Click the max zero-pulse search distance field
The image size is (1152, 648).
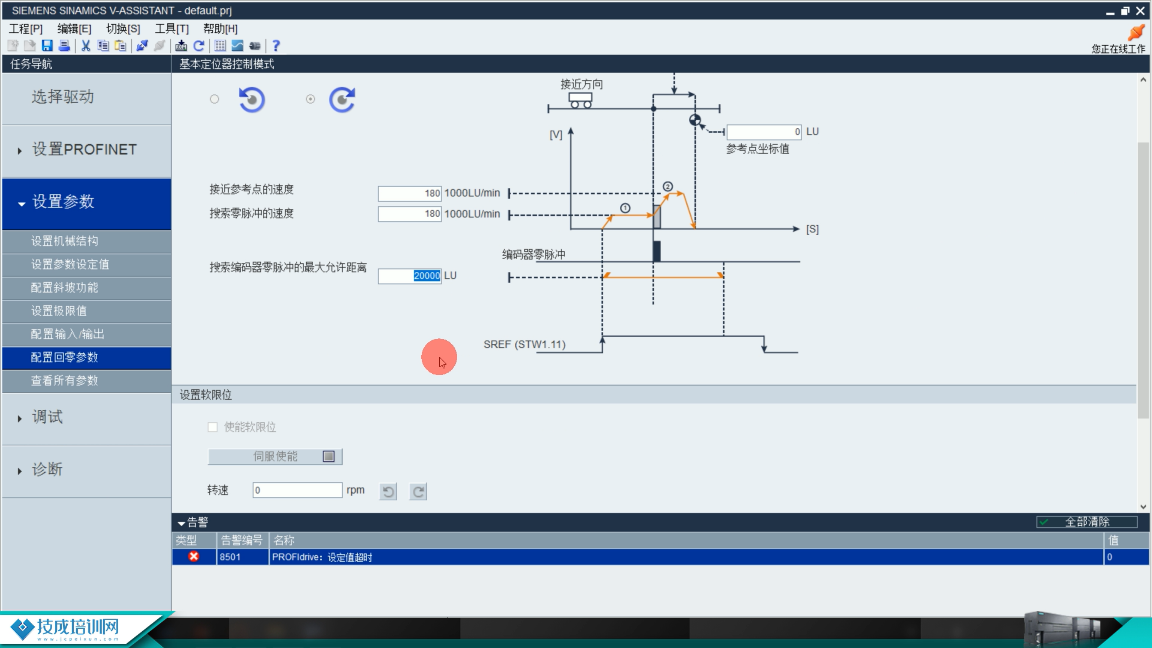409,276
